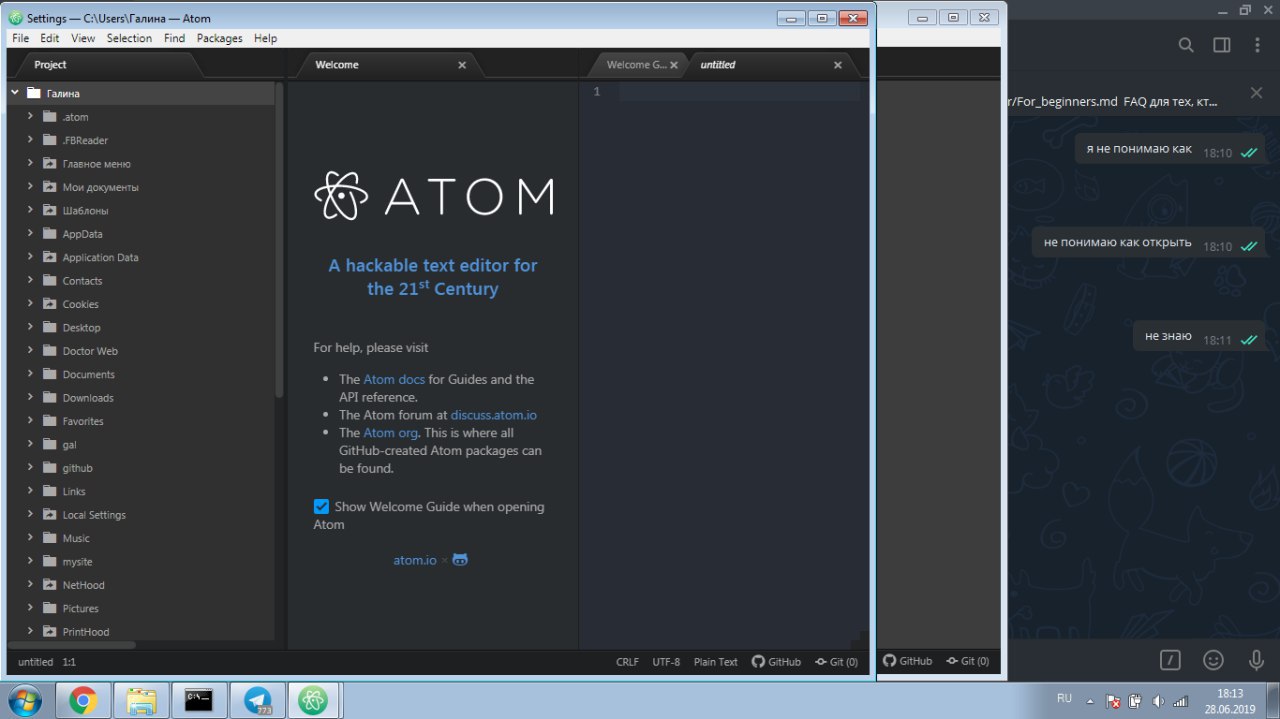Expand the github folder
Image resolution: width=1280 pixels, height=719 pixels.
point(31,468)
